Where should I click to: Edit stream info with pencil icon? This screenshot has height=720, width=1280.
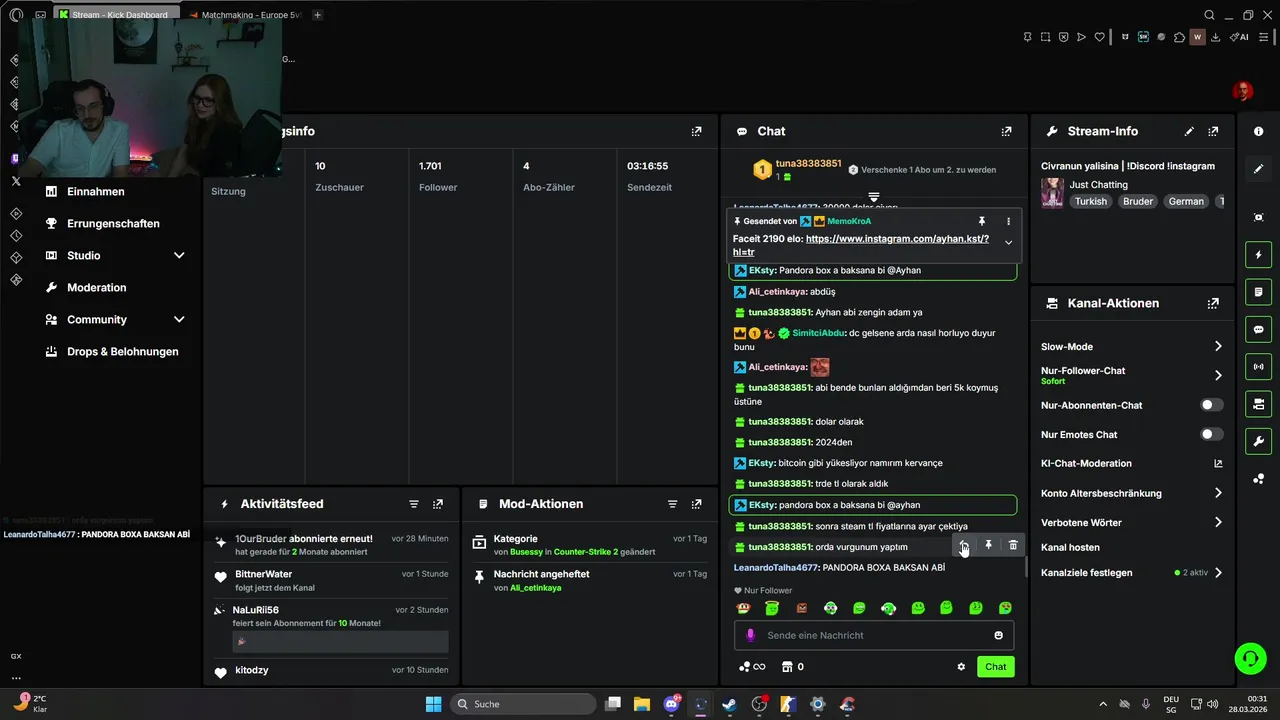pos(1189,131)
